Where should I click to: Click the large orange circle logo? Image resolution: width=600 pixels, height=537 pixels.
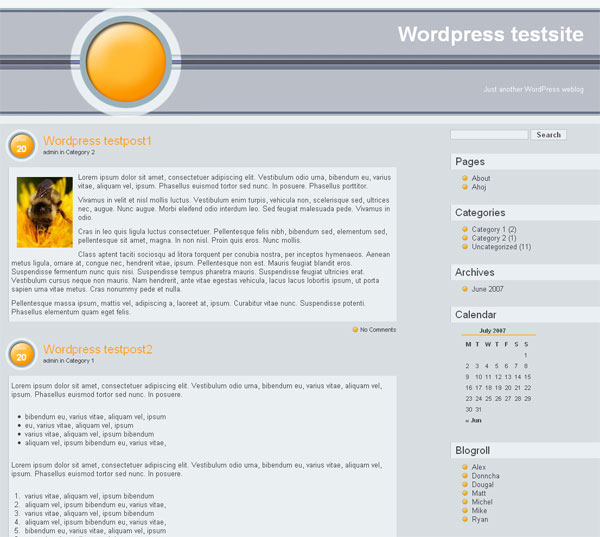tap(126, 62)
